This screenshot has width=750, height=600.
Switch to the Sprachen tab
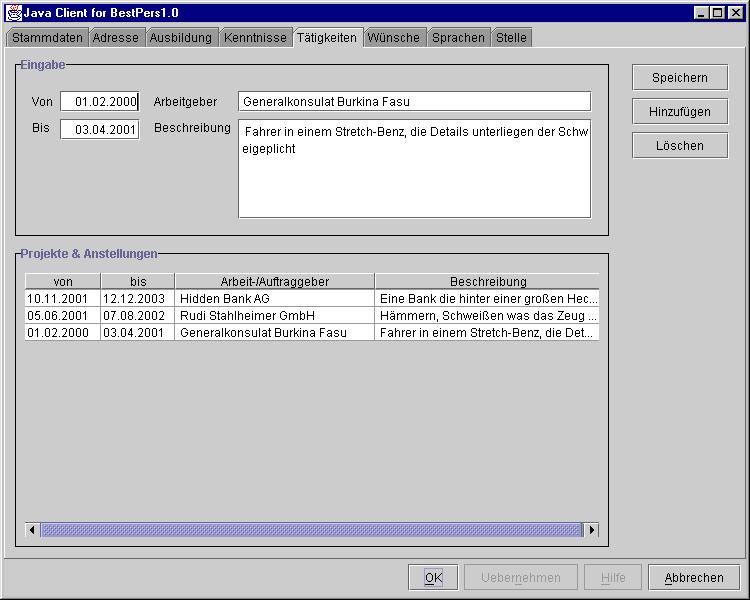click(458, 37)
